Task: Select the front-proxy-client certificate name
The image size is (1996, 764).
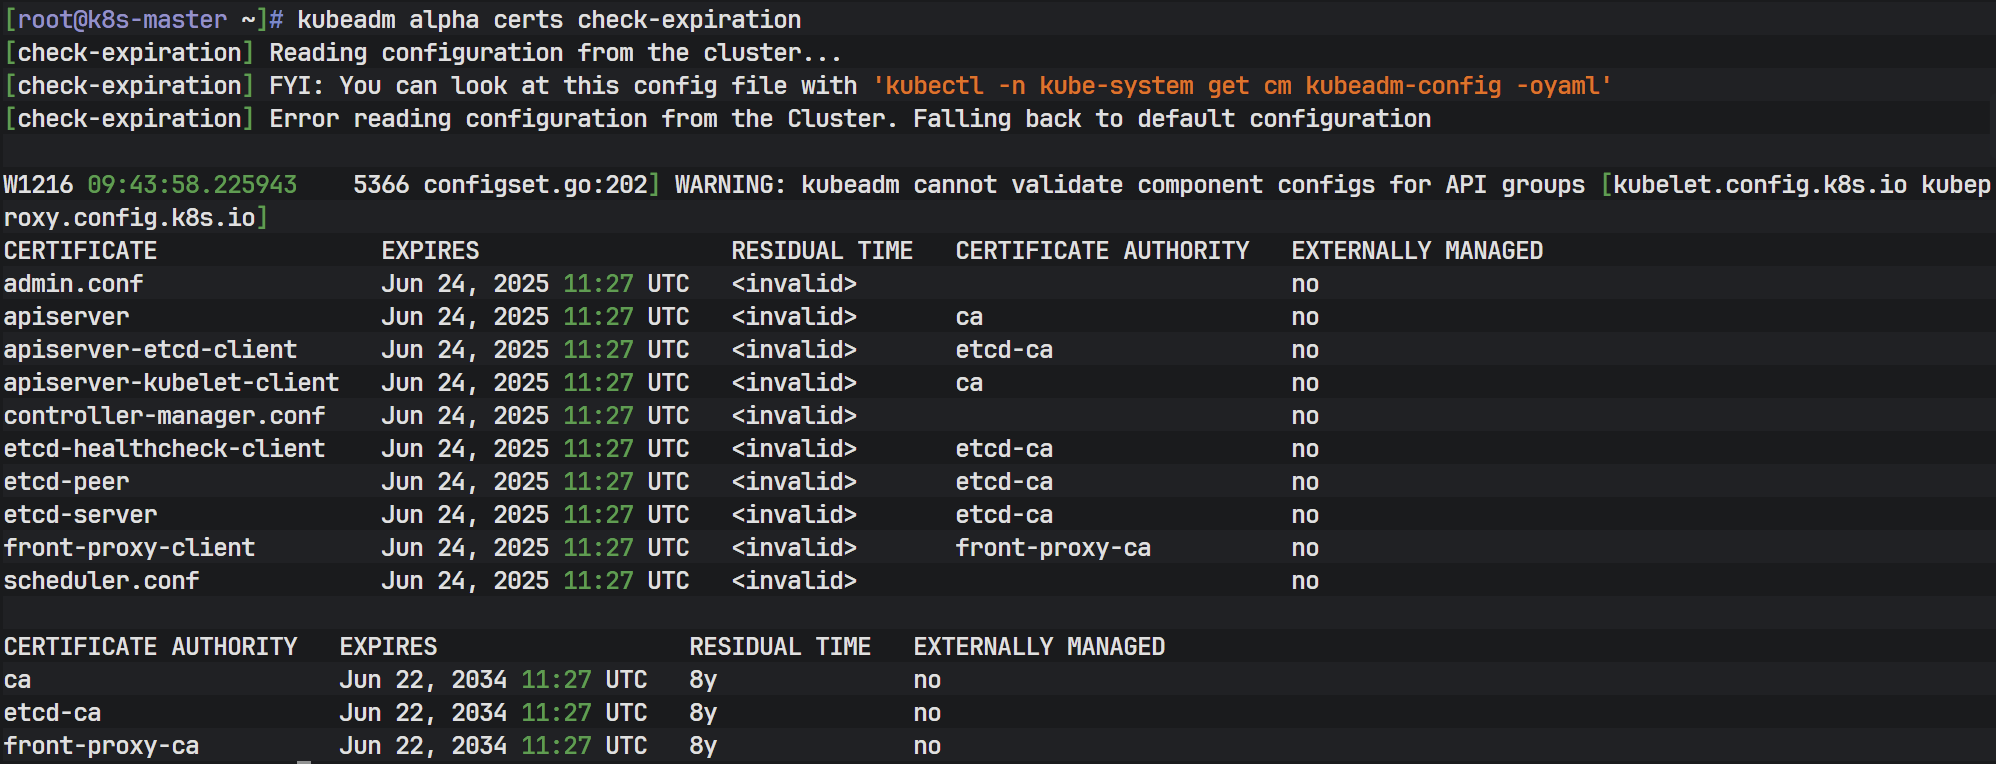Action: 129,548
